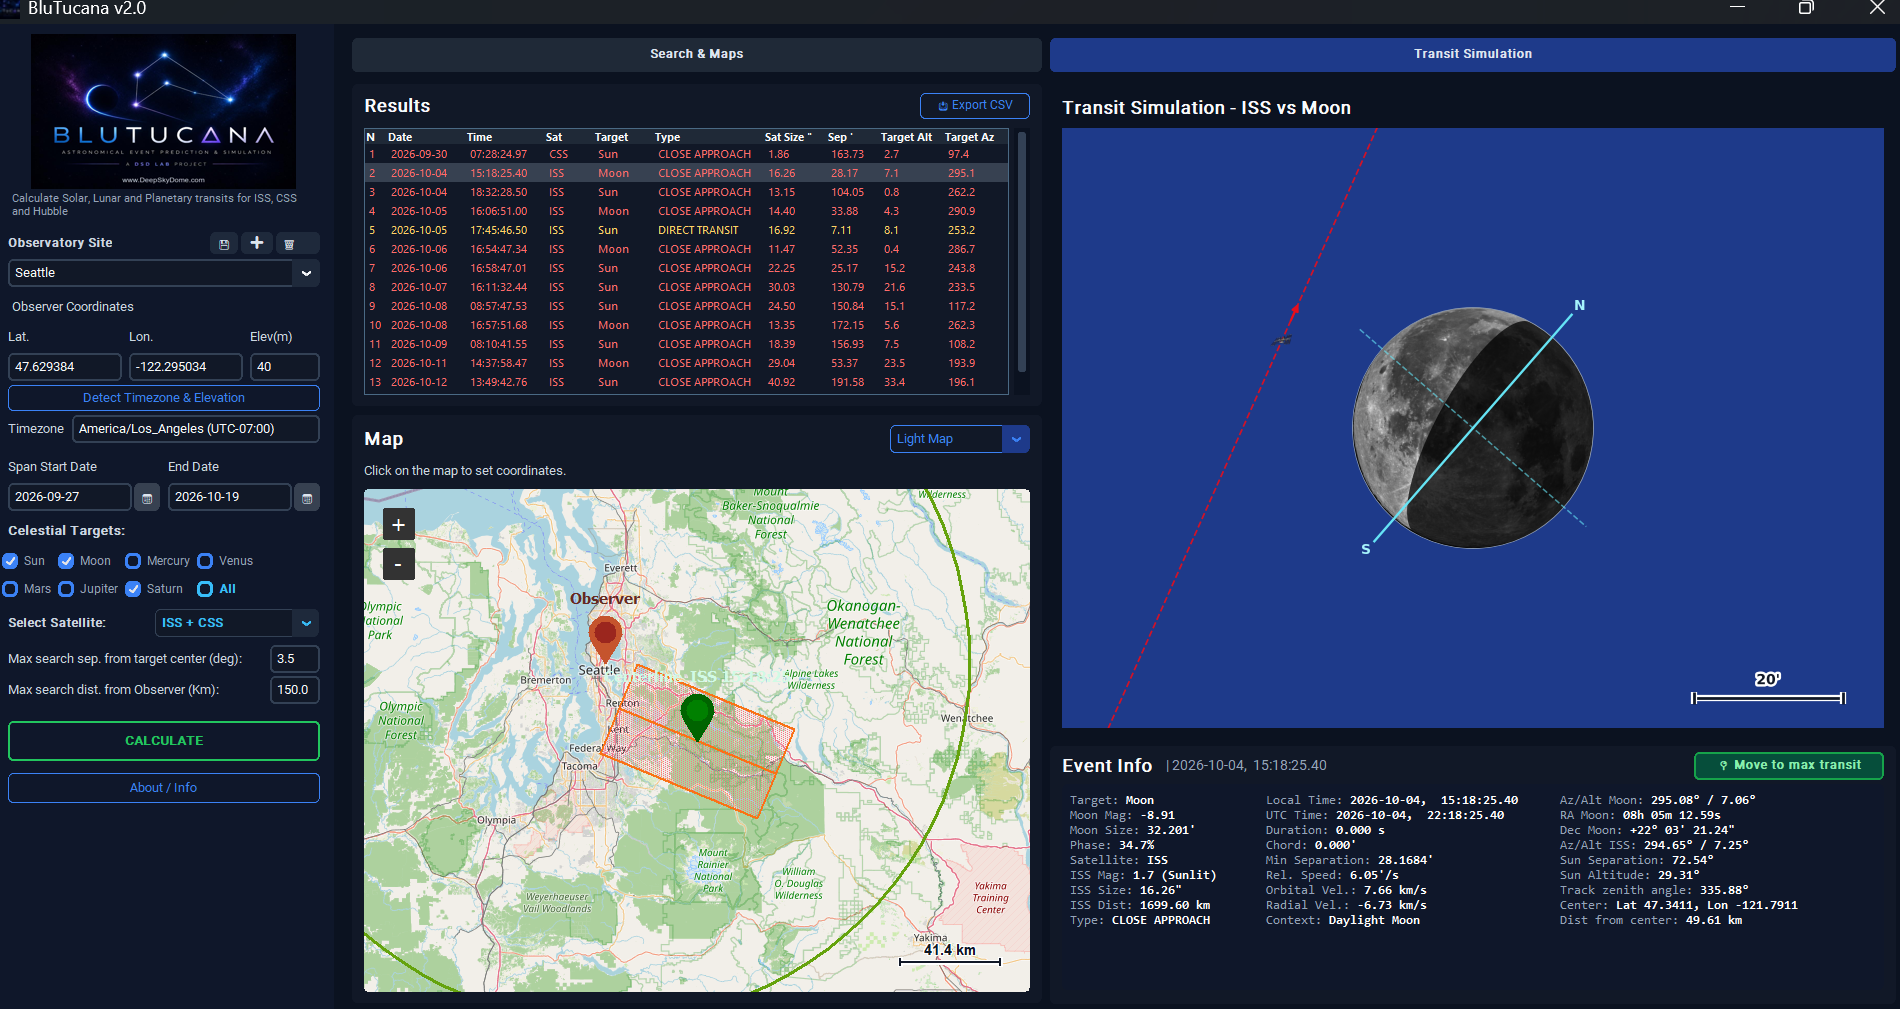Screen dimensions: 1900x1009
Task: Toggle the Saturn target checkbox
Action: click(133, 589)
